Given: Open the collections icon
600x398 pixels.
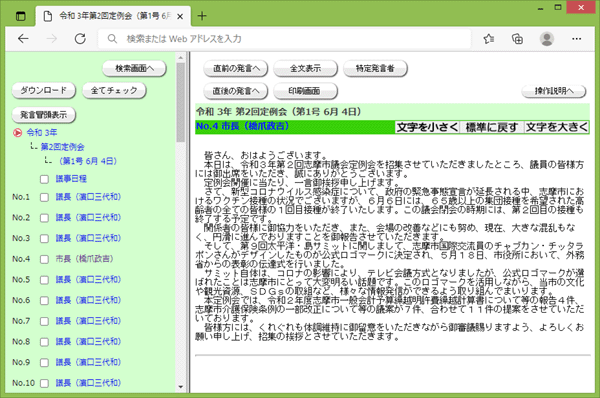Looking at the screenshot, I should 517,39.
